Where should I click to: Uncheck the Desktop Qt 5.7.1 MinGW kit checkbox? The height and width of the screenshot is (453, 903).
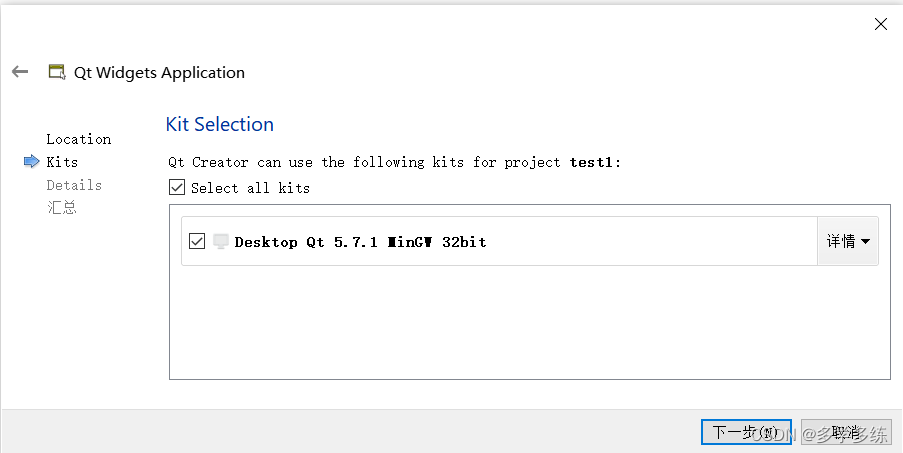(x=197, y=242)
